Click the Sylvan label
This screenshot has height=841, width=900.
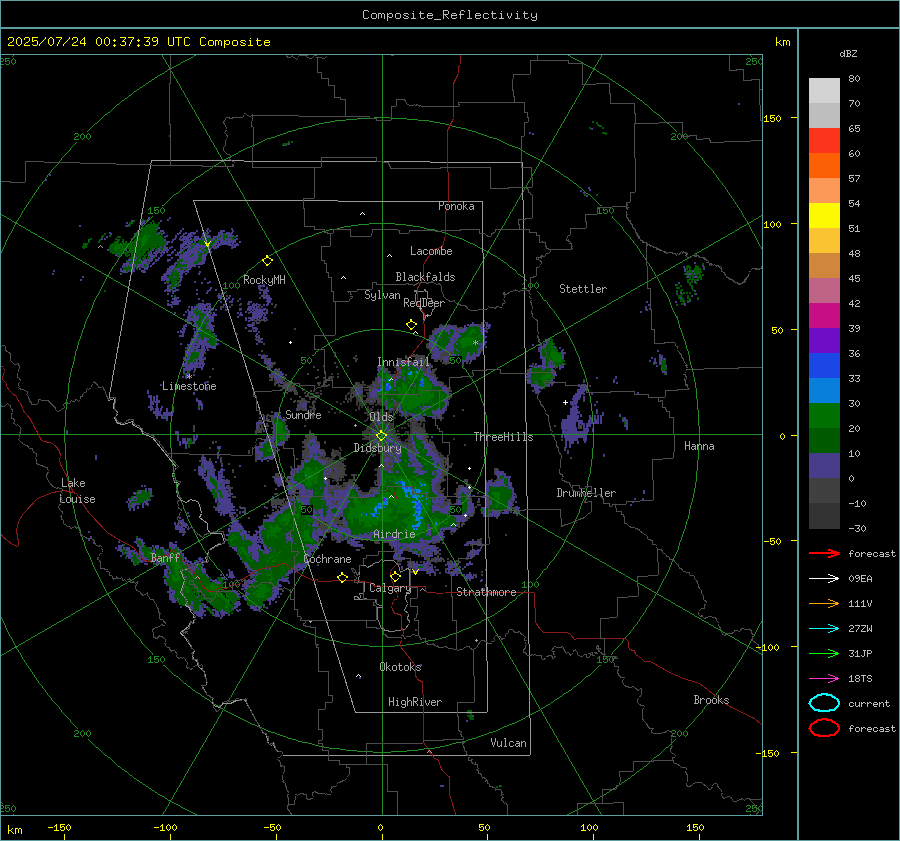click(382, 295)
